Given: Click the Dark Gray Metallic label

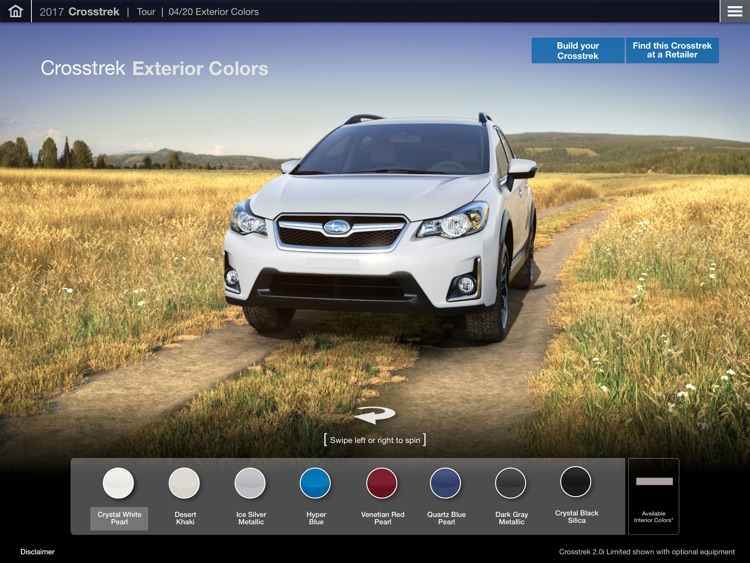Looking at the screenshot, I should pyautogui.click(x=511, y=518).
